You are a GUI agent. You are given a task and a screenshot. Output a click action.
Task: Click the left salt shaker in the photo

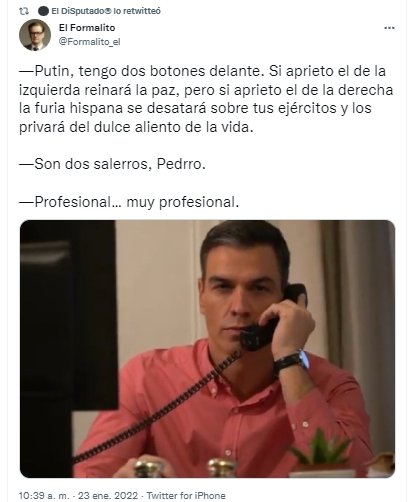pyautogui.click(x=149, y=468)
